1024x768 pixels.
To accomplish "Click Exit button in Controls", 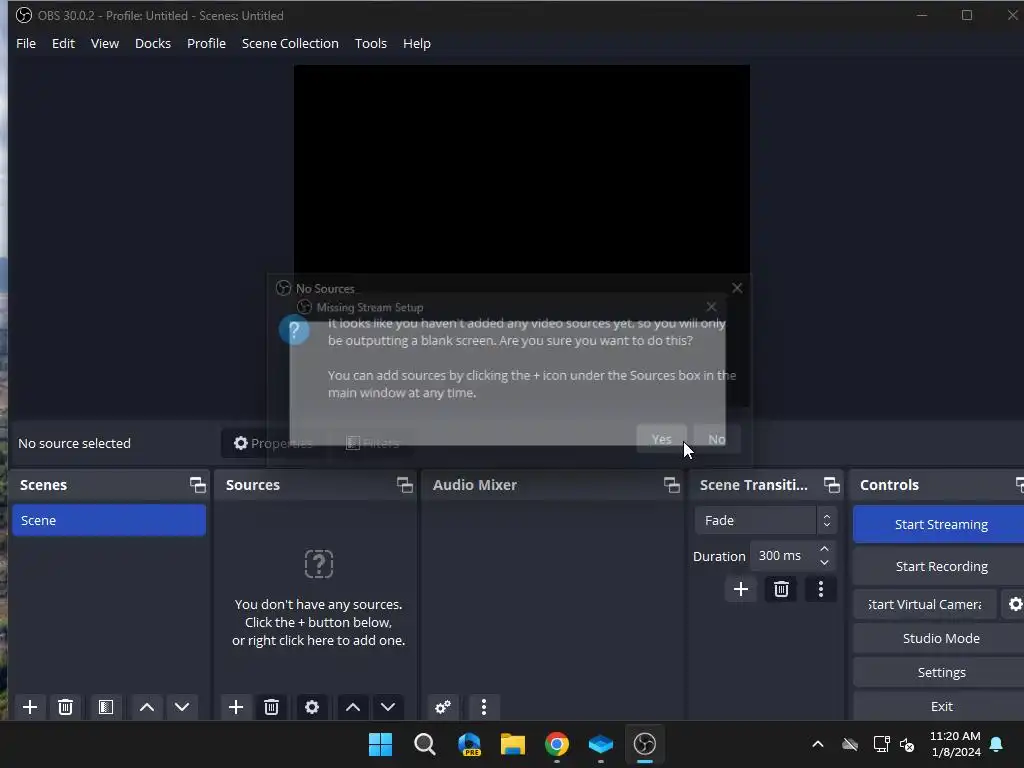I will pos(940,706).
